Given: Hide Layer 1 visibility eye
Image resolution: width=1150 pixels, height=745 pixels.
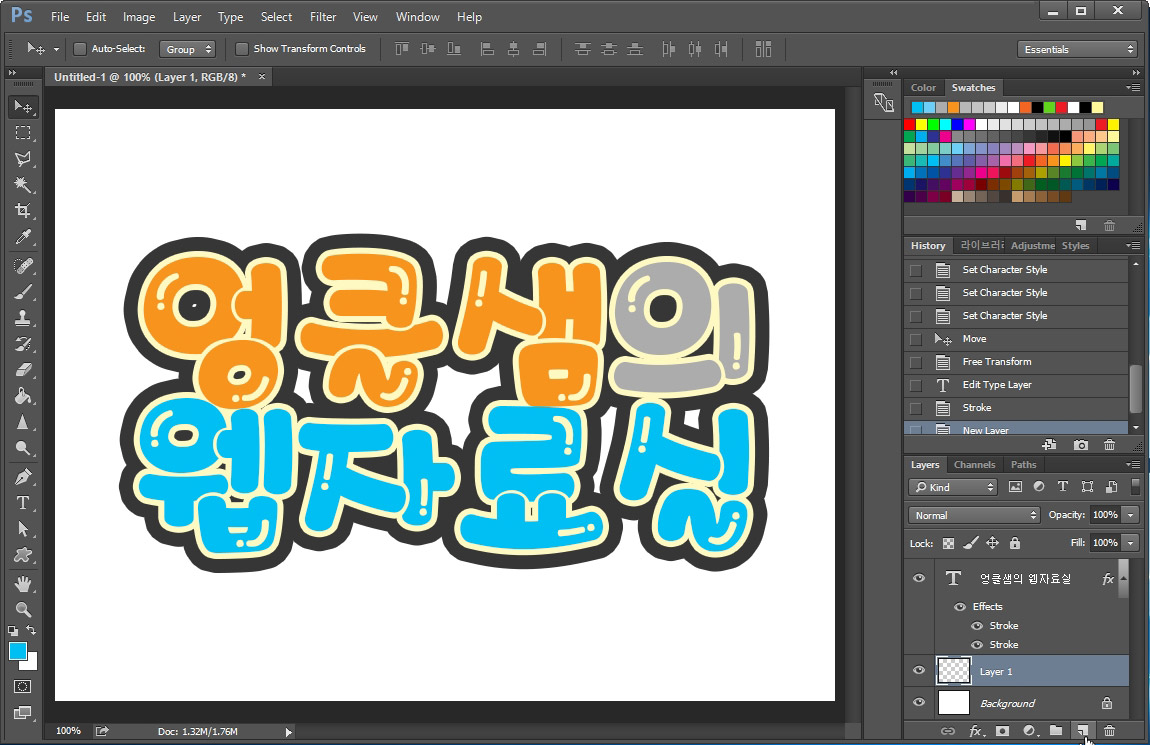Looking at the screenshot, I should point(919,671).
